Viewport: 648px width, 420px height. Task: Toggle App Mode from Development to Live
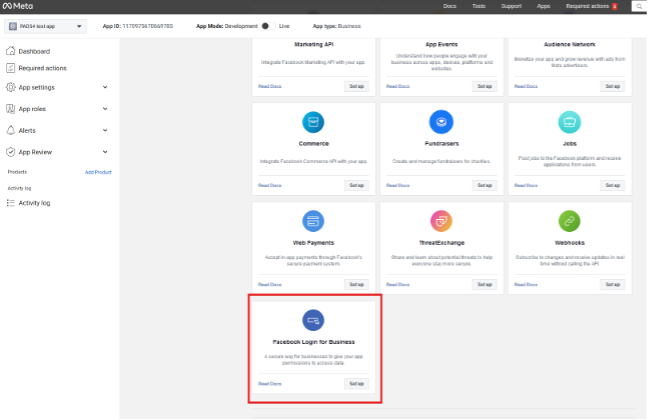[268, 26]
